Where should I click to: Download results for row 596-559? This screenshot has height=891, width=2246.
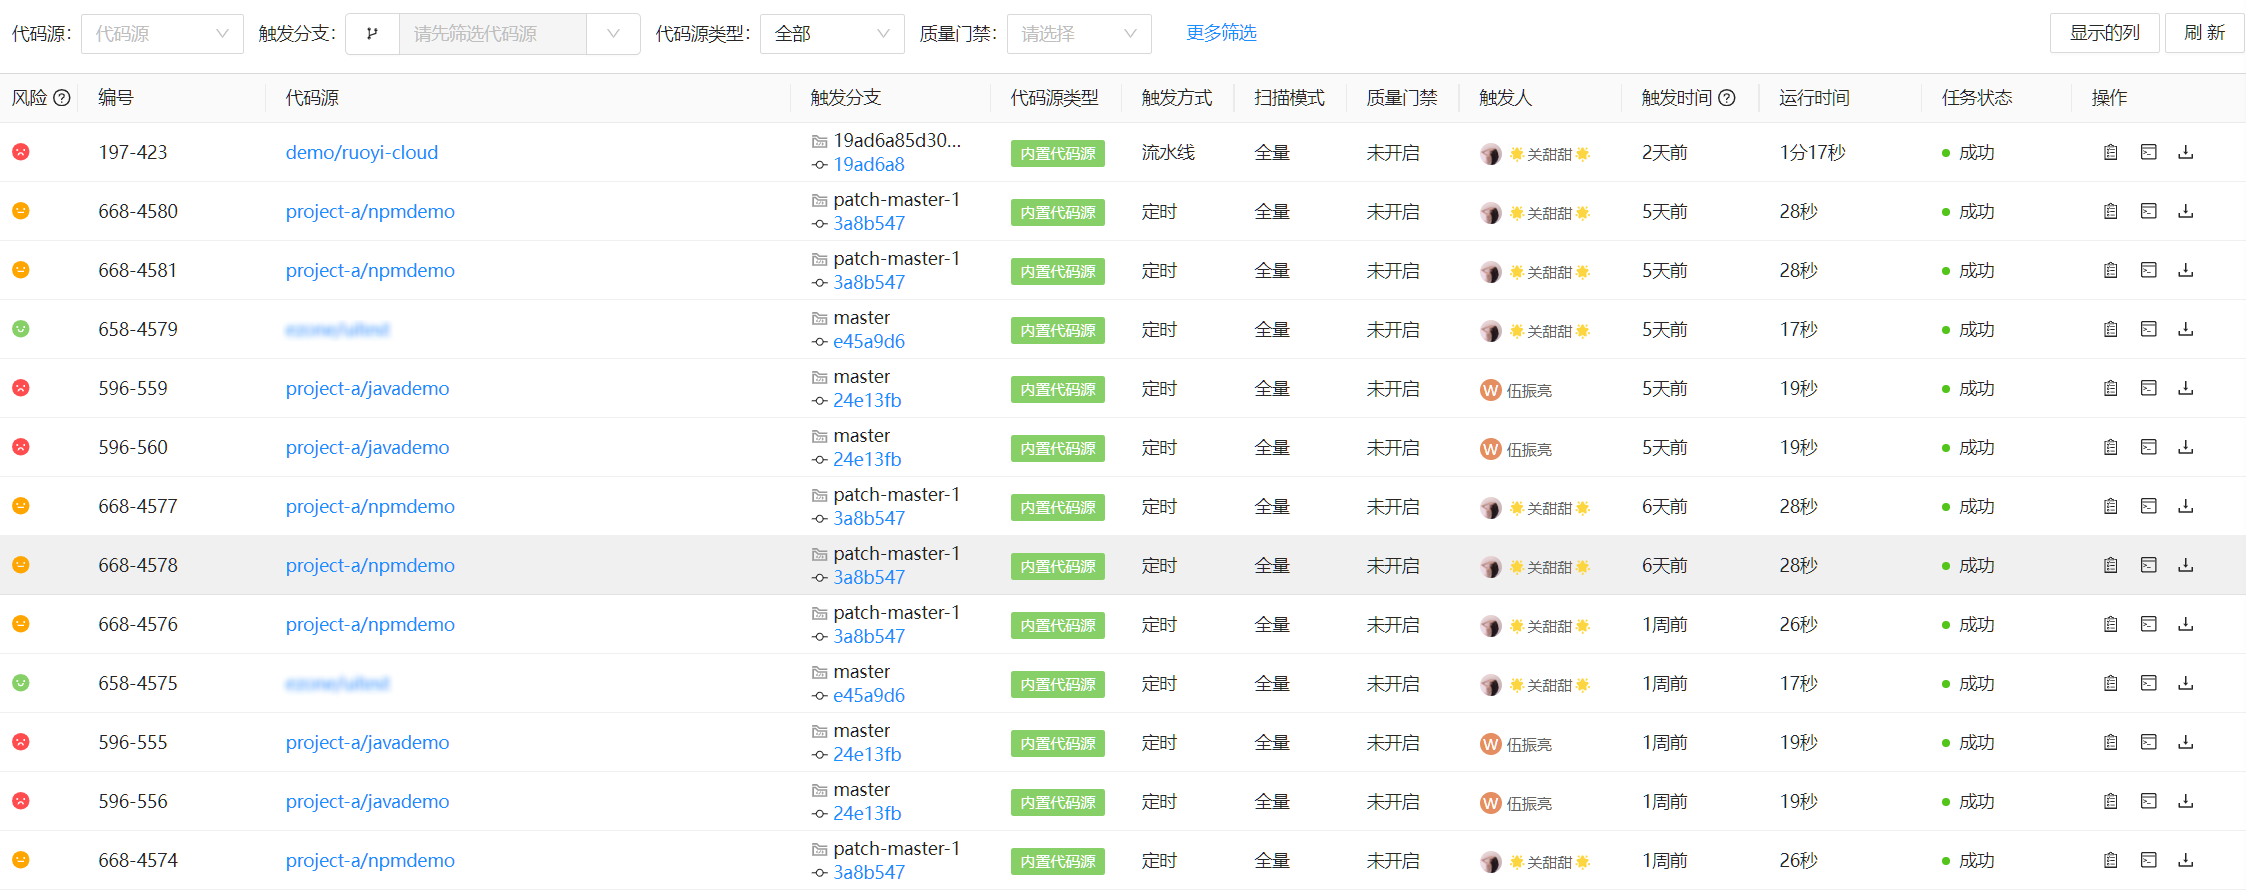2186,388
